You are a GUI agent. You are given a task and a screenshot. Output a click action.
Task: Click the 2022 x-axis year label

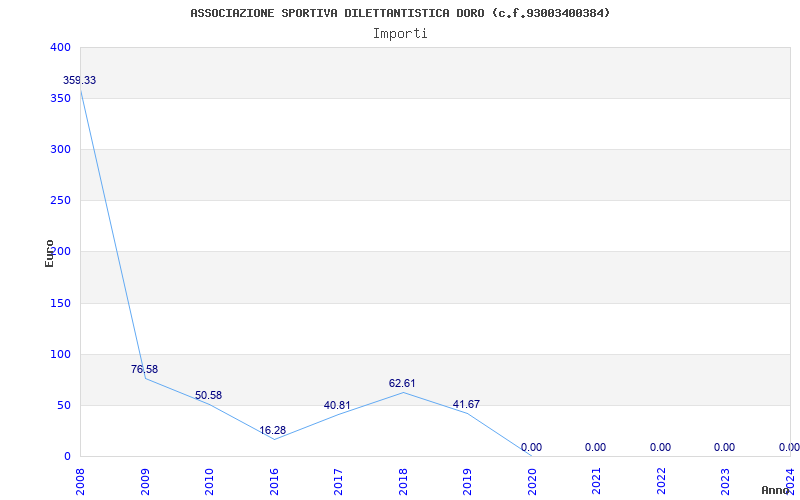coord(661,482)
